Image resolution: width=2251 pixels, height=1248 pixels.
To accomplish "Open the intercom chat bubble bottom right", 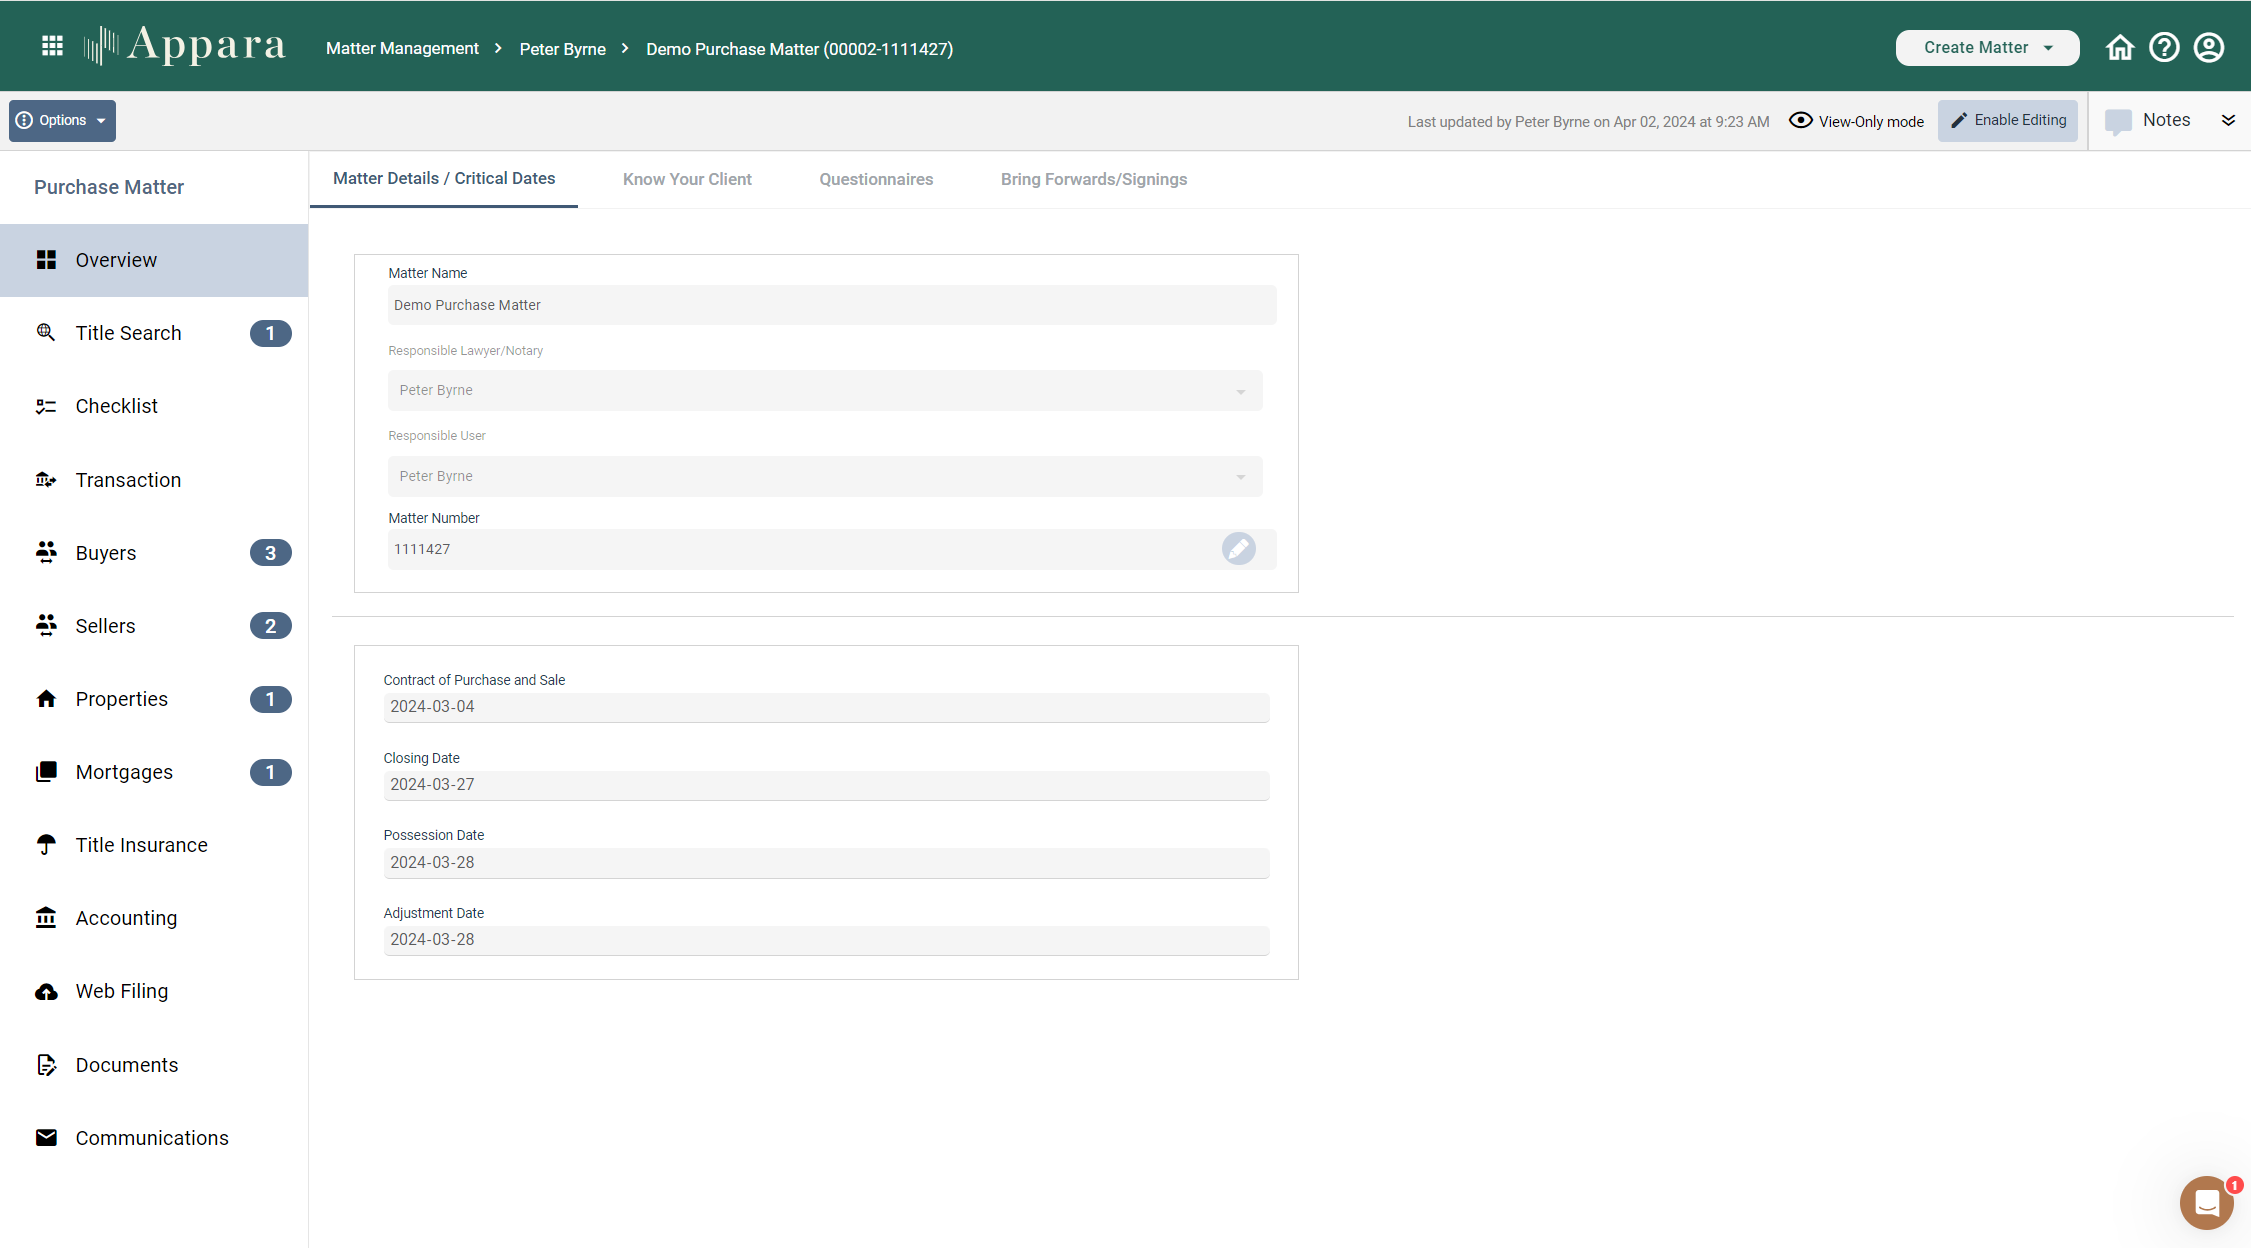I will (x=2206, y=1202).
